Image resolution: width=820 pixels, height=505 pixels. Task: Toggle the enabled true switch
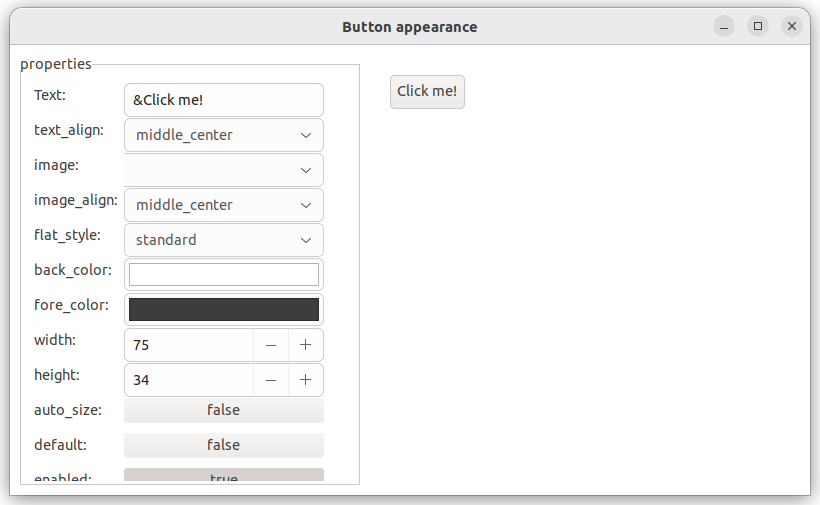point(223,476)
